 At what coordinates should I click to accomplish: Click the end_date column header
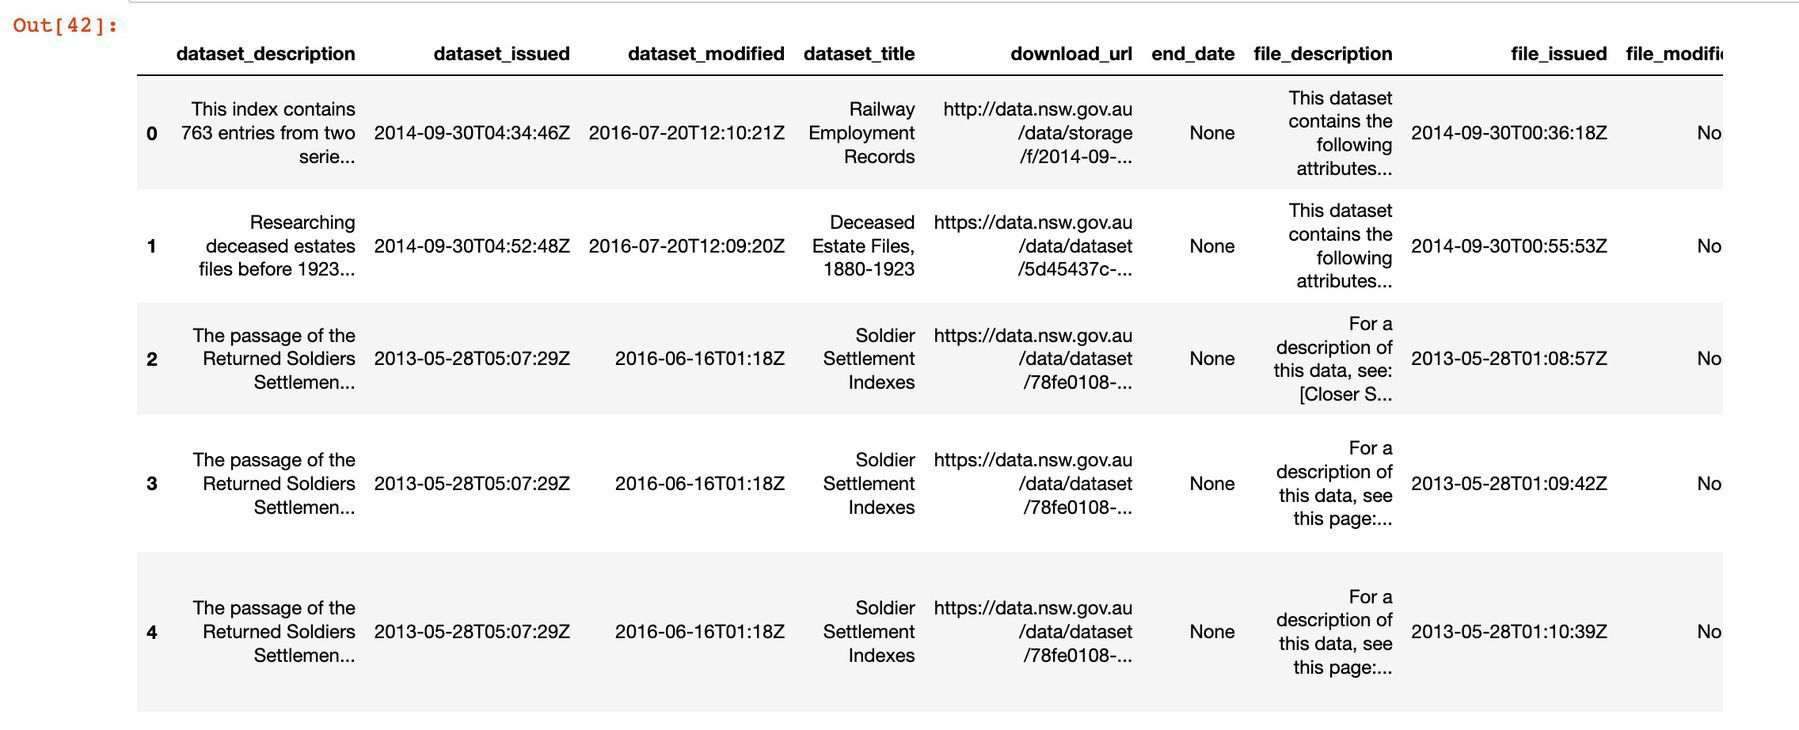(1193, 54)
